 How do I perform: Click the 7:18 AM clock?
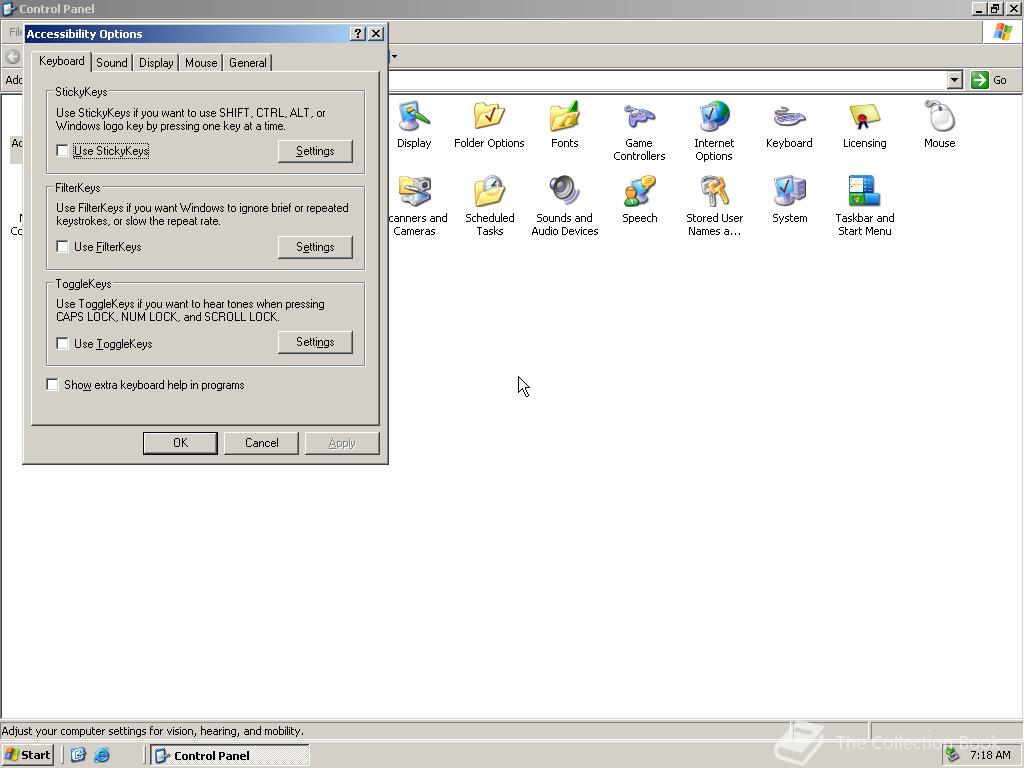990,755
